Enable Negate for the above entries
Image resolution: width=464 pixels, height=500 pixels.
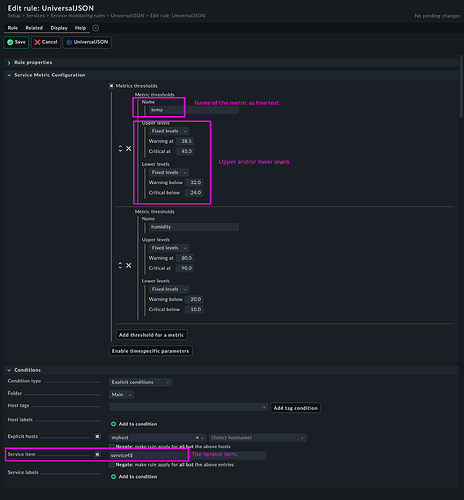(x=112, y=465)
